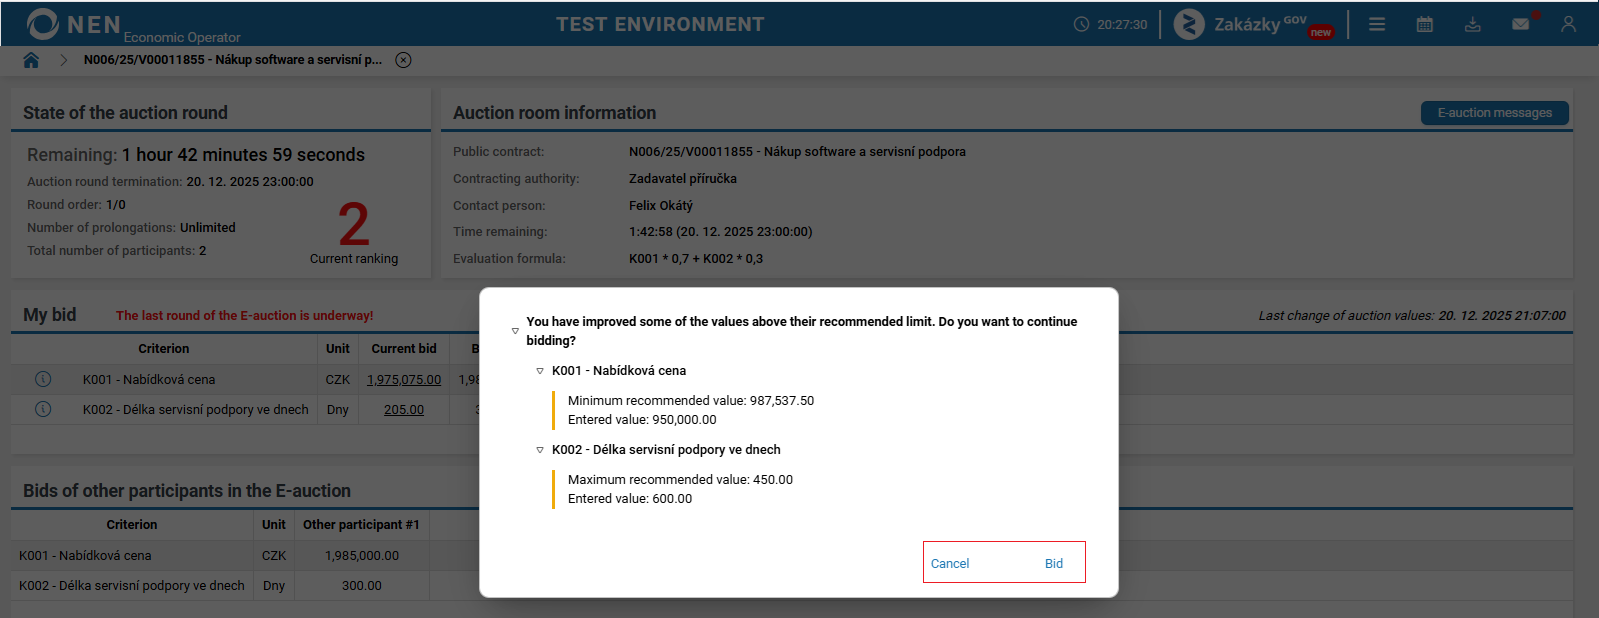The width and height of the screenshot is (1599, 618).
Task: Open the user profile icon
Action: coord(1568,24)
